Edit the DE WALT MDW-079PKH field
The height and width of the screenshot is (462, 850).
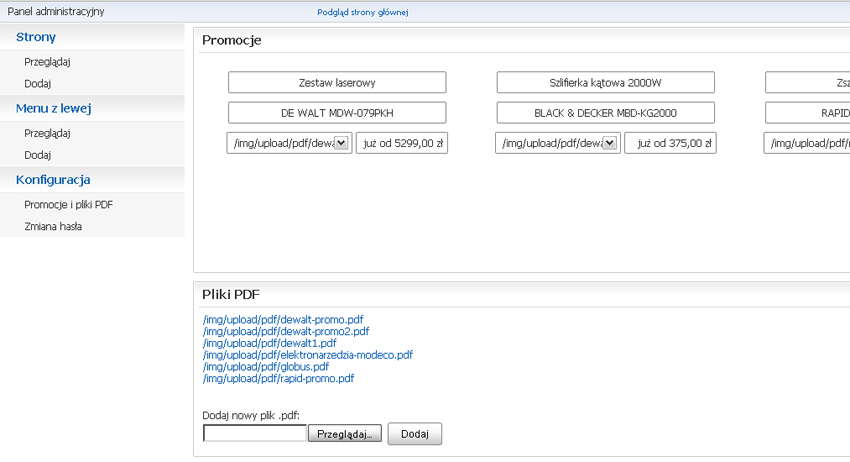[337, 113]
